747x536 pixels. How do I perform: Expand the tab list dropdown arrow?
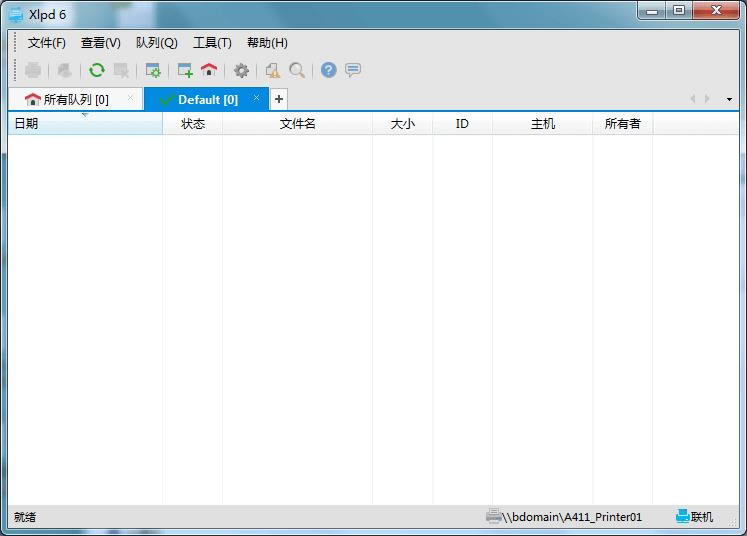729,100
